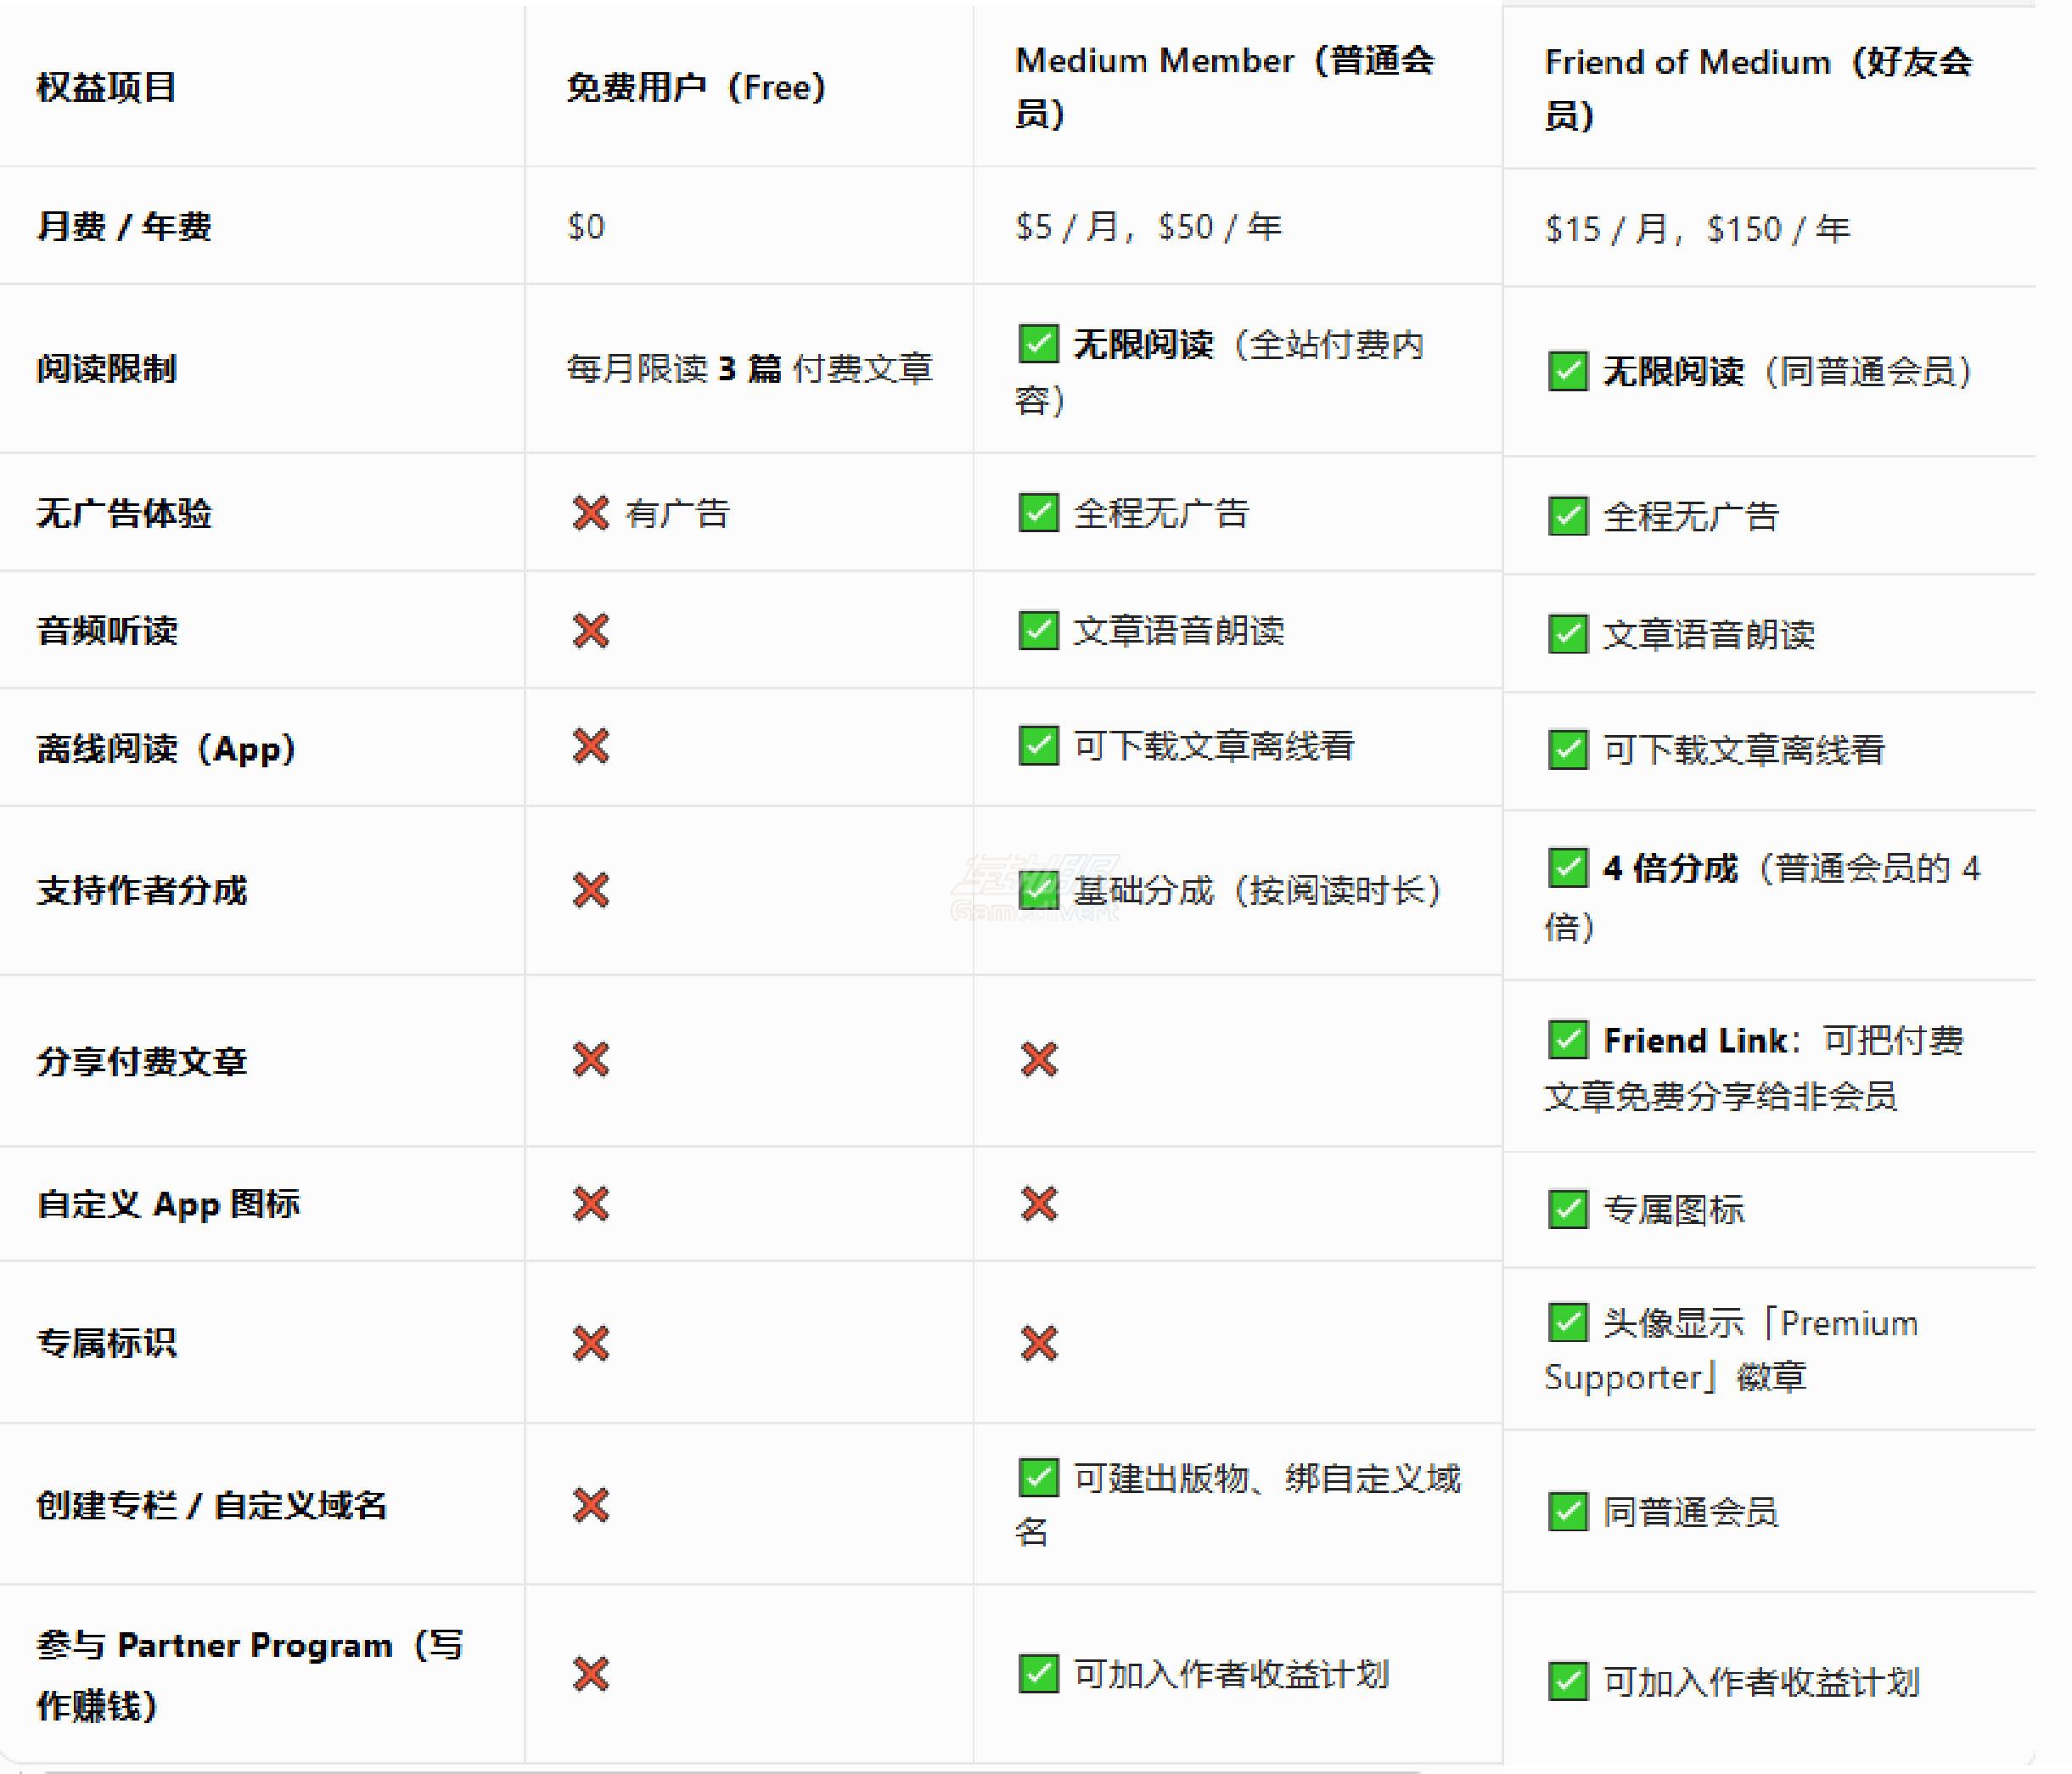Click the $0 price cell
Viewport: 2072px width, 1774px height.
click(586, 227)
